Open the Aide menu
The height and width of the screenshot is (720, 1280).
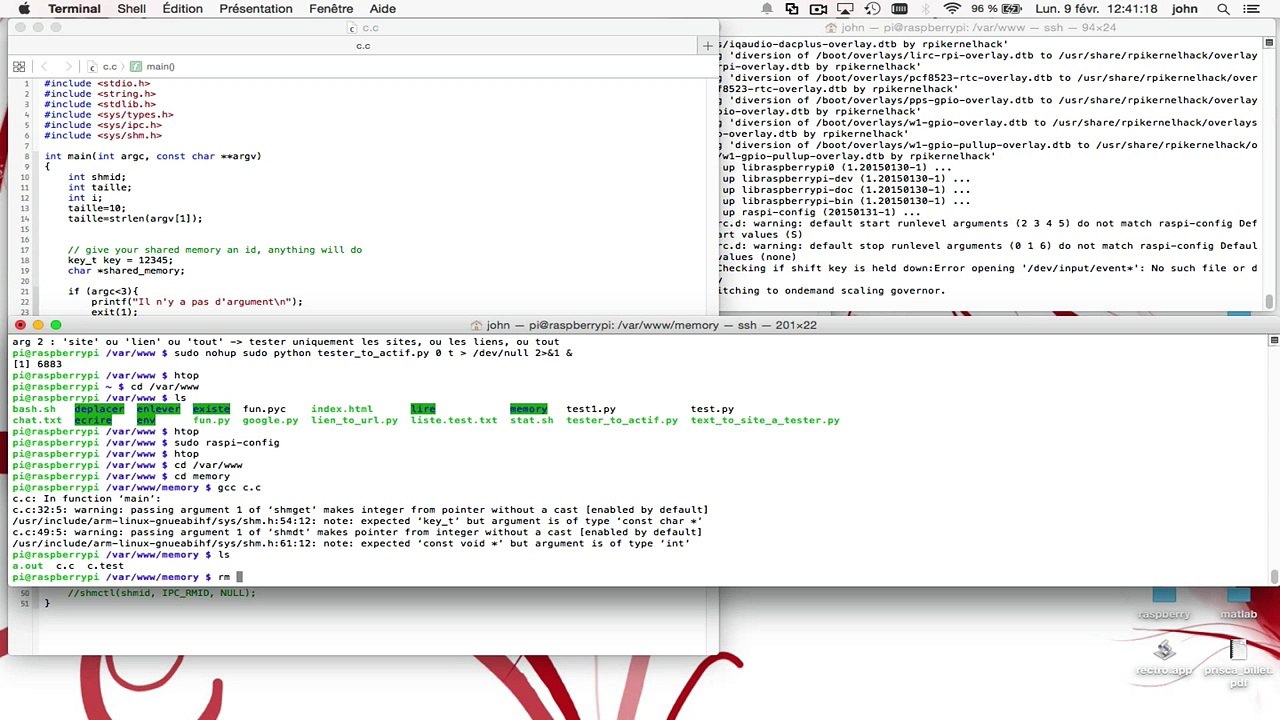click(x=383, y=9)
